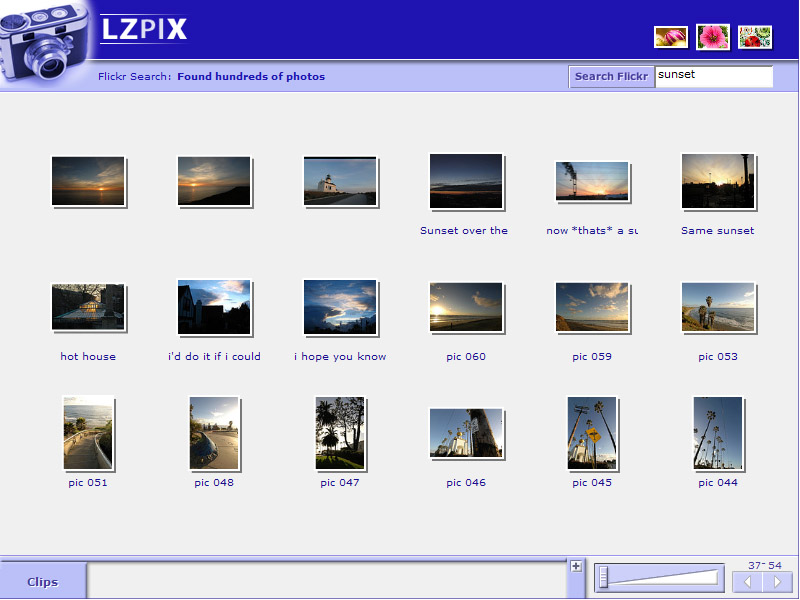Click the LZPIX title text
800x600 pixels.
click(144, 29)
